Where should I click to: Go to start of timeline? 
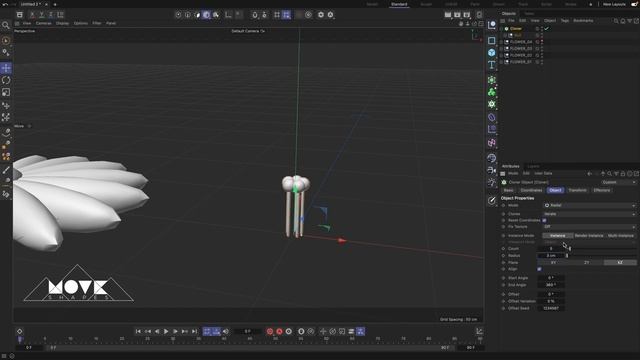pos(138,331)
